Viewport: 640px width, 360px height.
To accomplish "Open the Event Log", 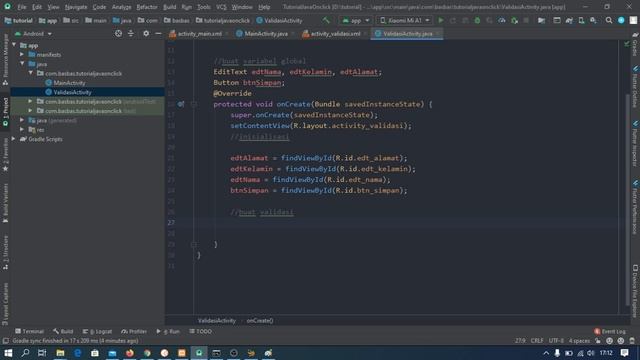I will point(610,331).
